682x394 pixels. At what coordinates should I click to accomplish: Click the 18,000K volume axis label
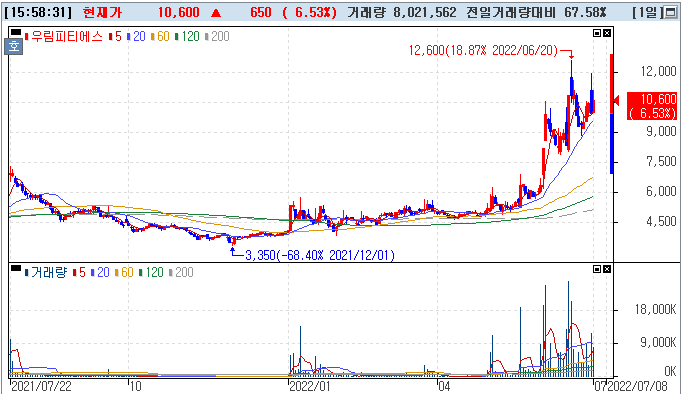click(x=655, y=310)
